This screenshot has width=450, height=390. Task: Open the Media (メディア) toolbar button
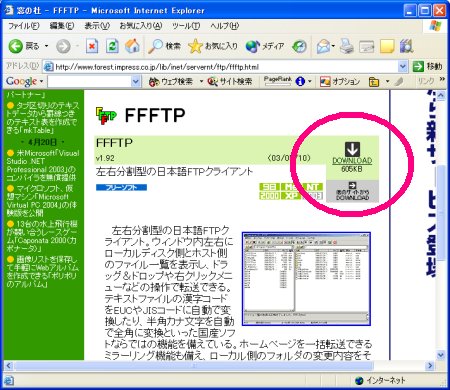(x=265, y=46)
